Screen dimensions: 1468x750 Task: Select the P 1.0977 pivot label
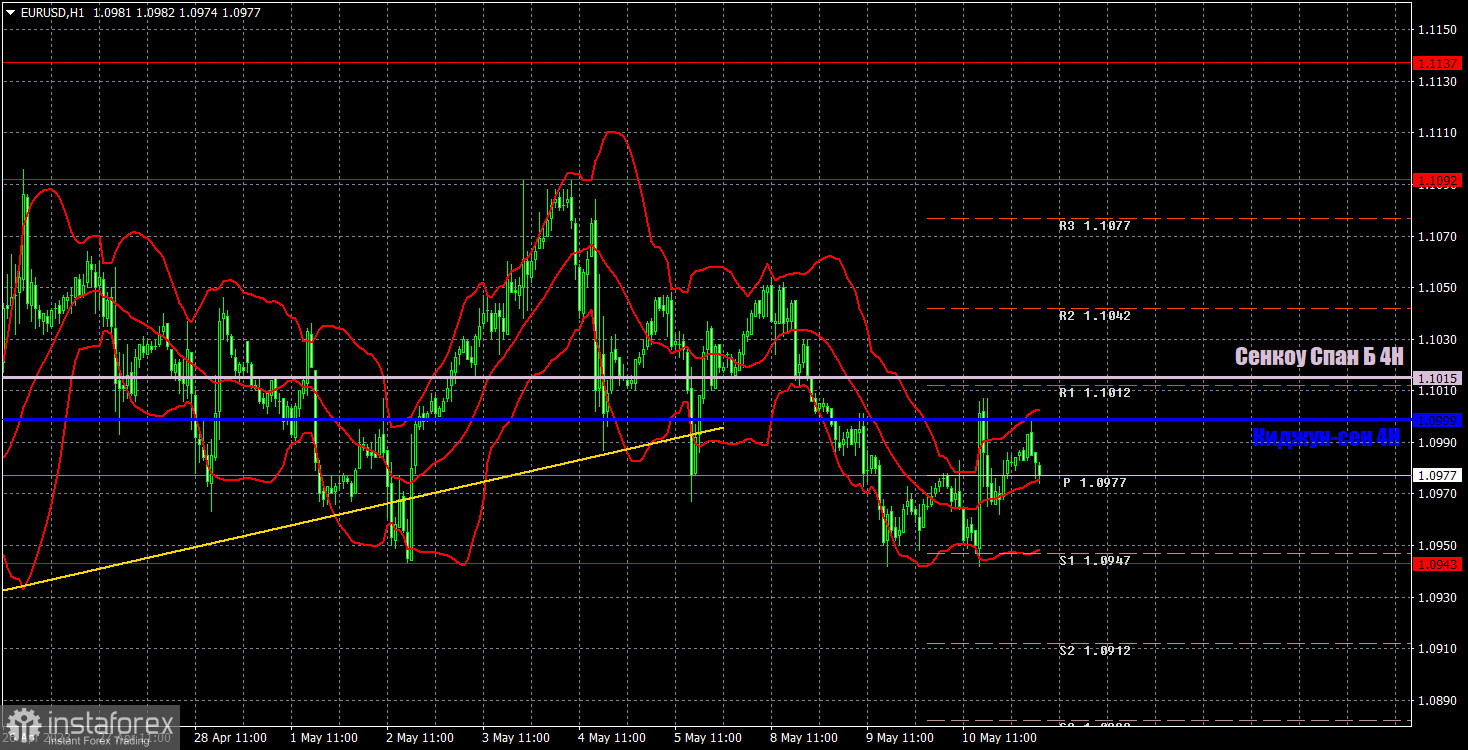click(x=1095, y=483)
